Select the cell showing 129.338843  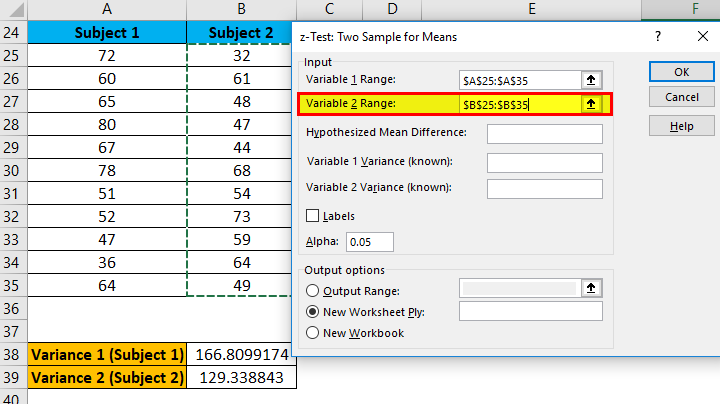[x=242, y=377]
